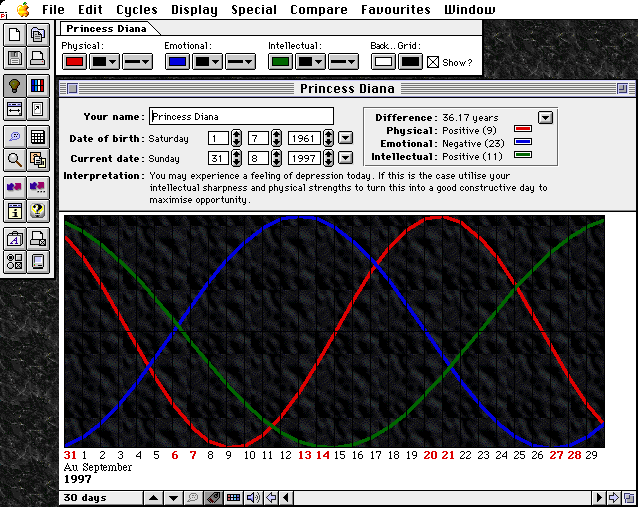Open the Display menu
The width and height of the screenshot is (638, 507).
[x=194, y=9]
